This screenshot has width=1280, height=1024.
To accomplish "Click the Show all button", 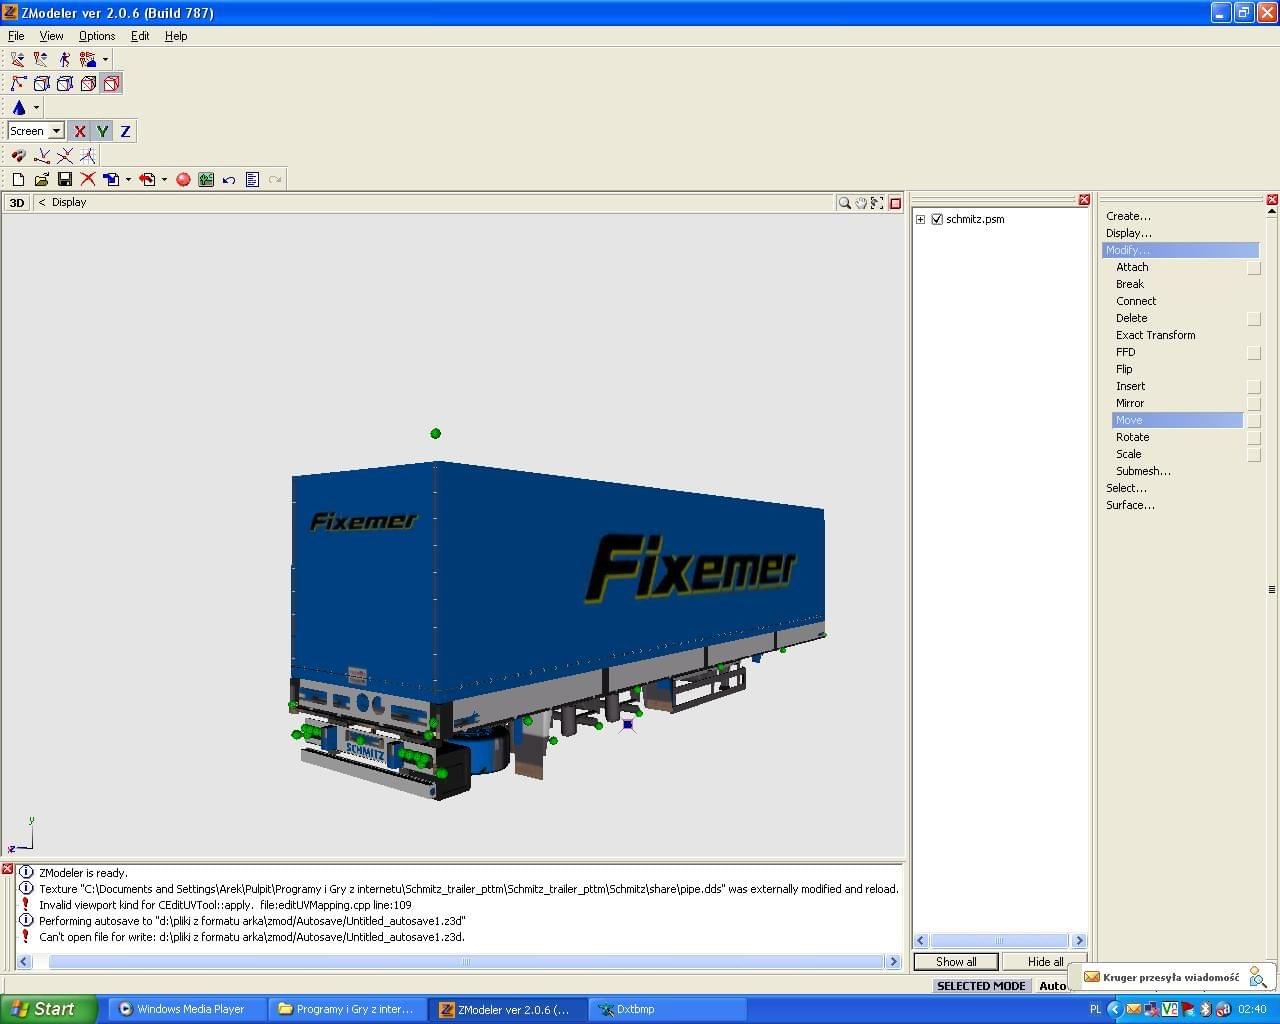I will coord(956,962).
